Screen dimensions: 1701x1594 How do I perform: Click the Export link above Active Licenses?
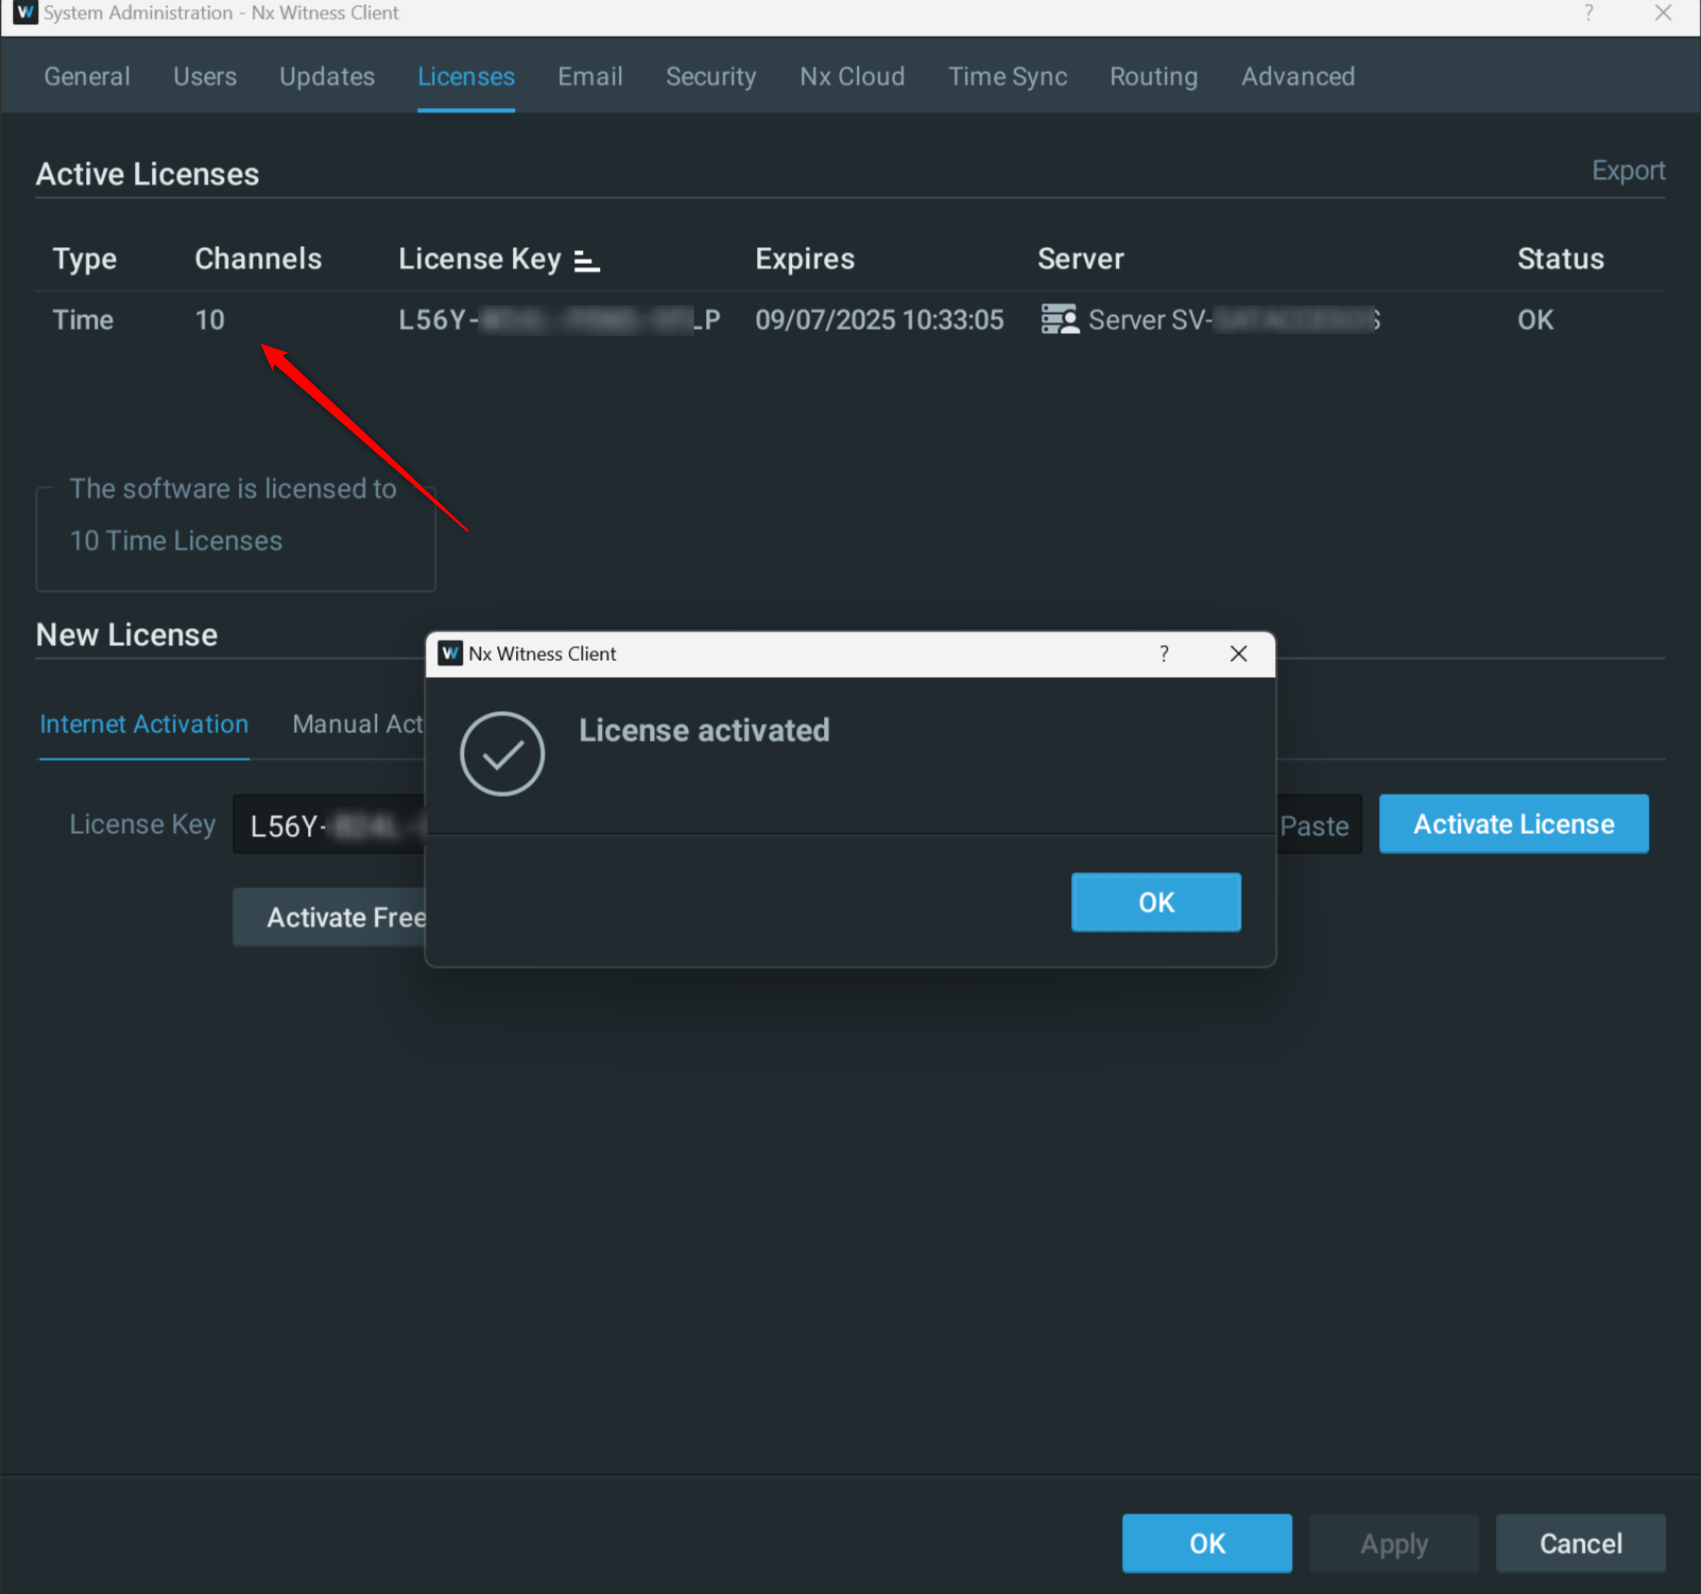coord(1628,170)
